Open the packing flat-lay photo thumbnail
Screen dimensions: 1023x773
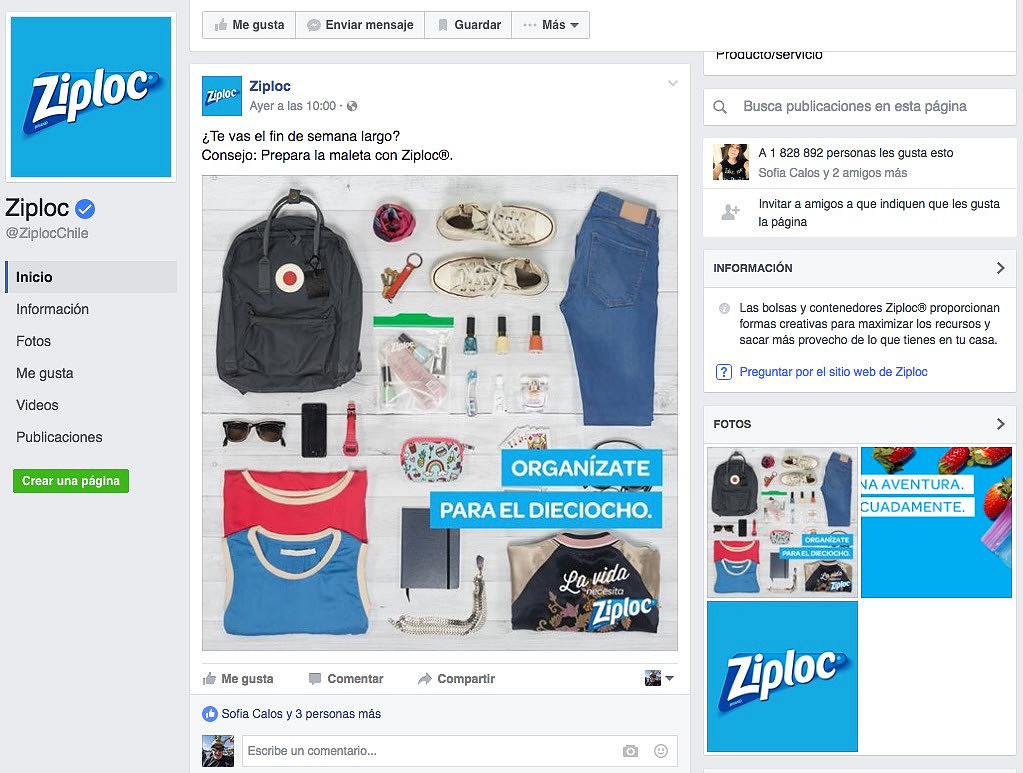pyautogui.click(x=782, y=523)
